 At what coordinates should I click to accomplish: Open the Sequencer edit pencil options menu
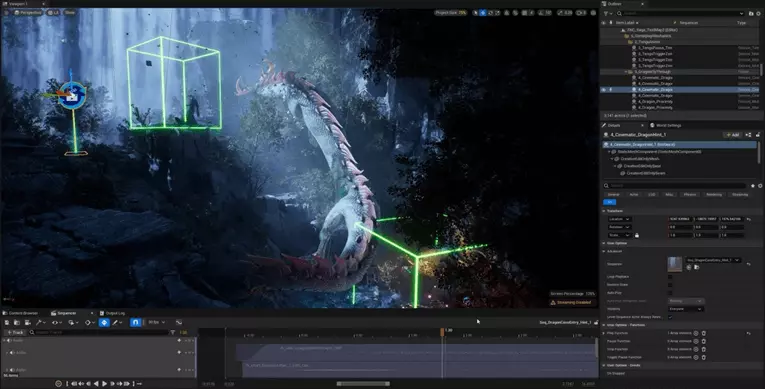(x=117, y=323)
